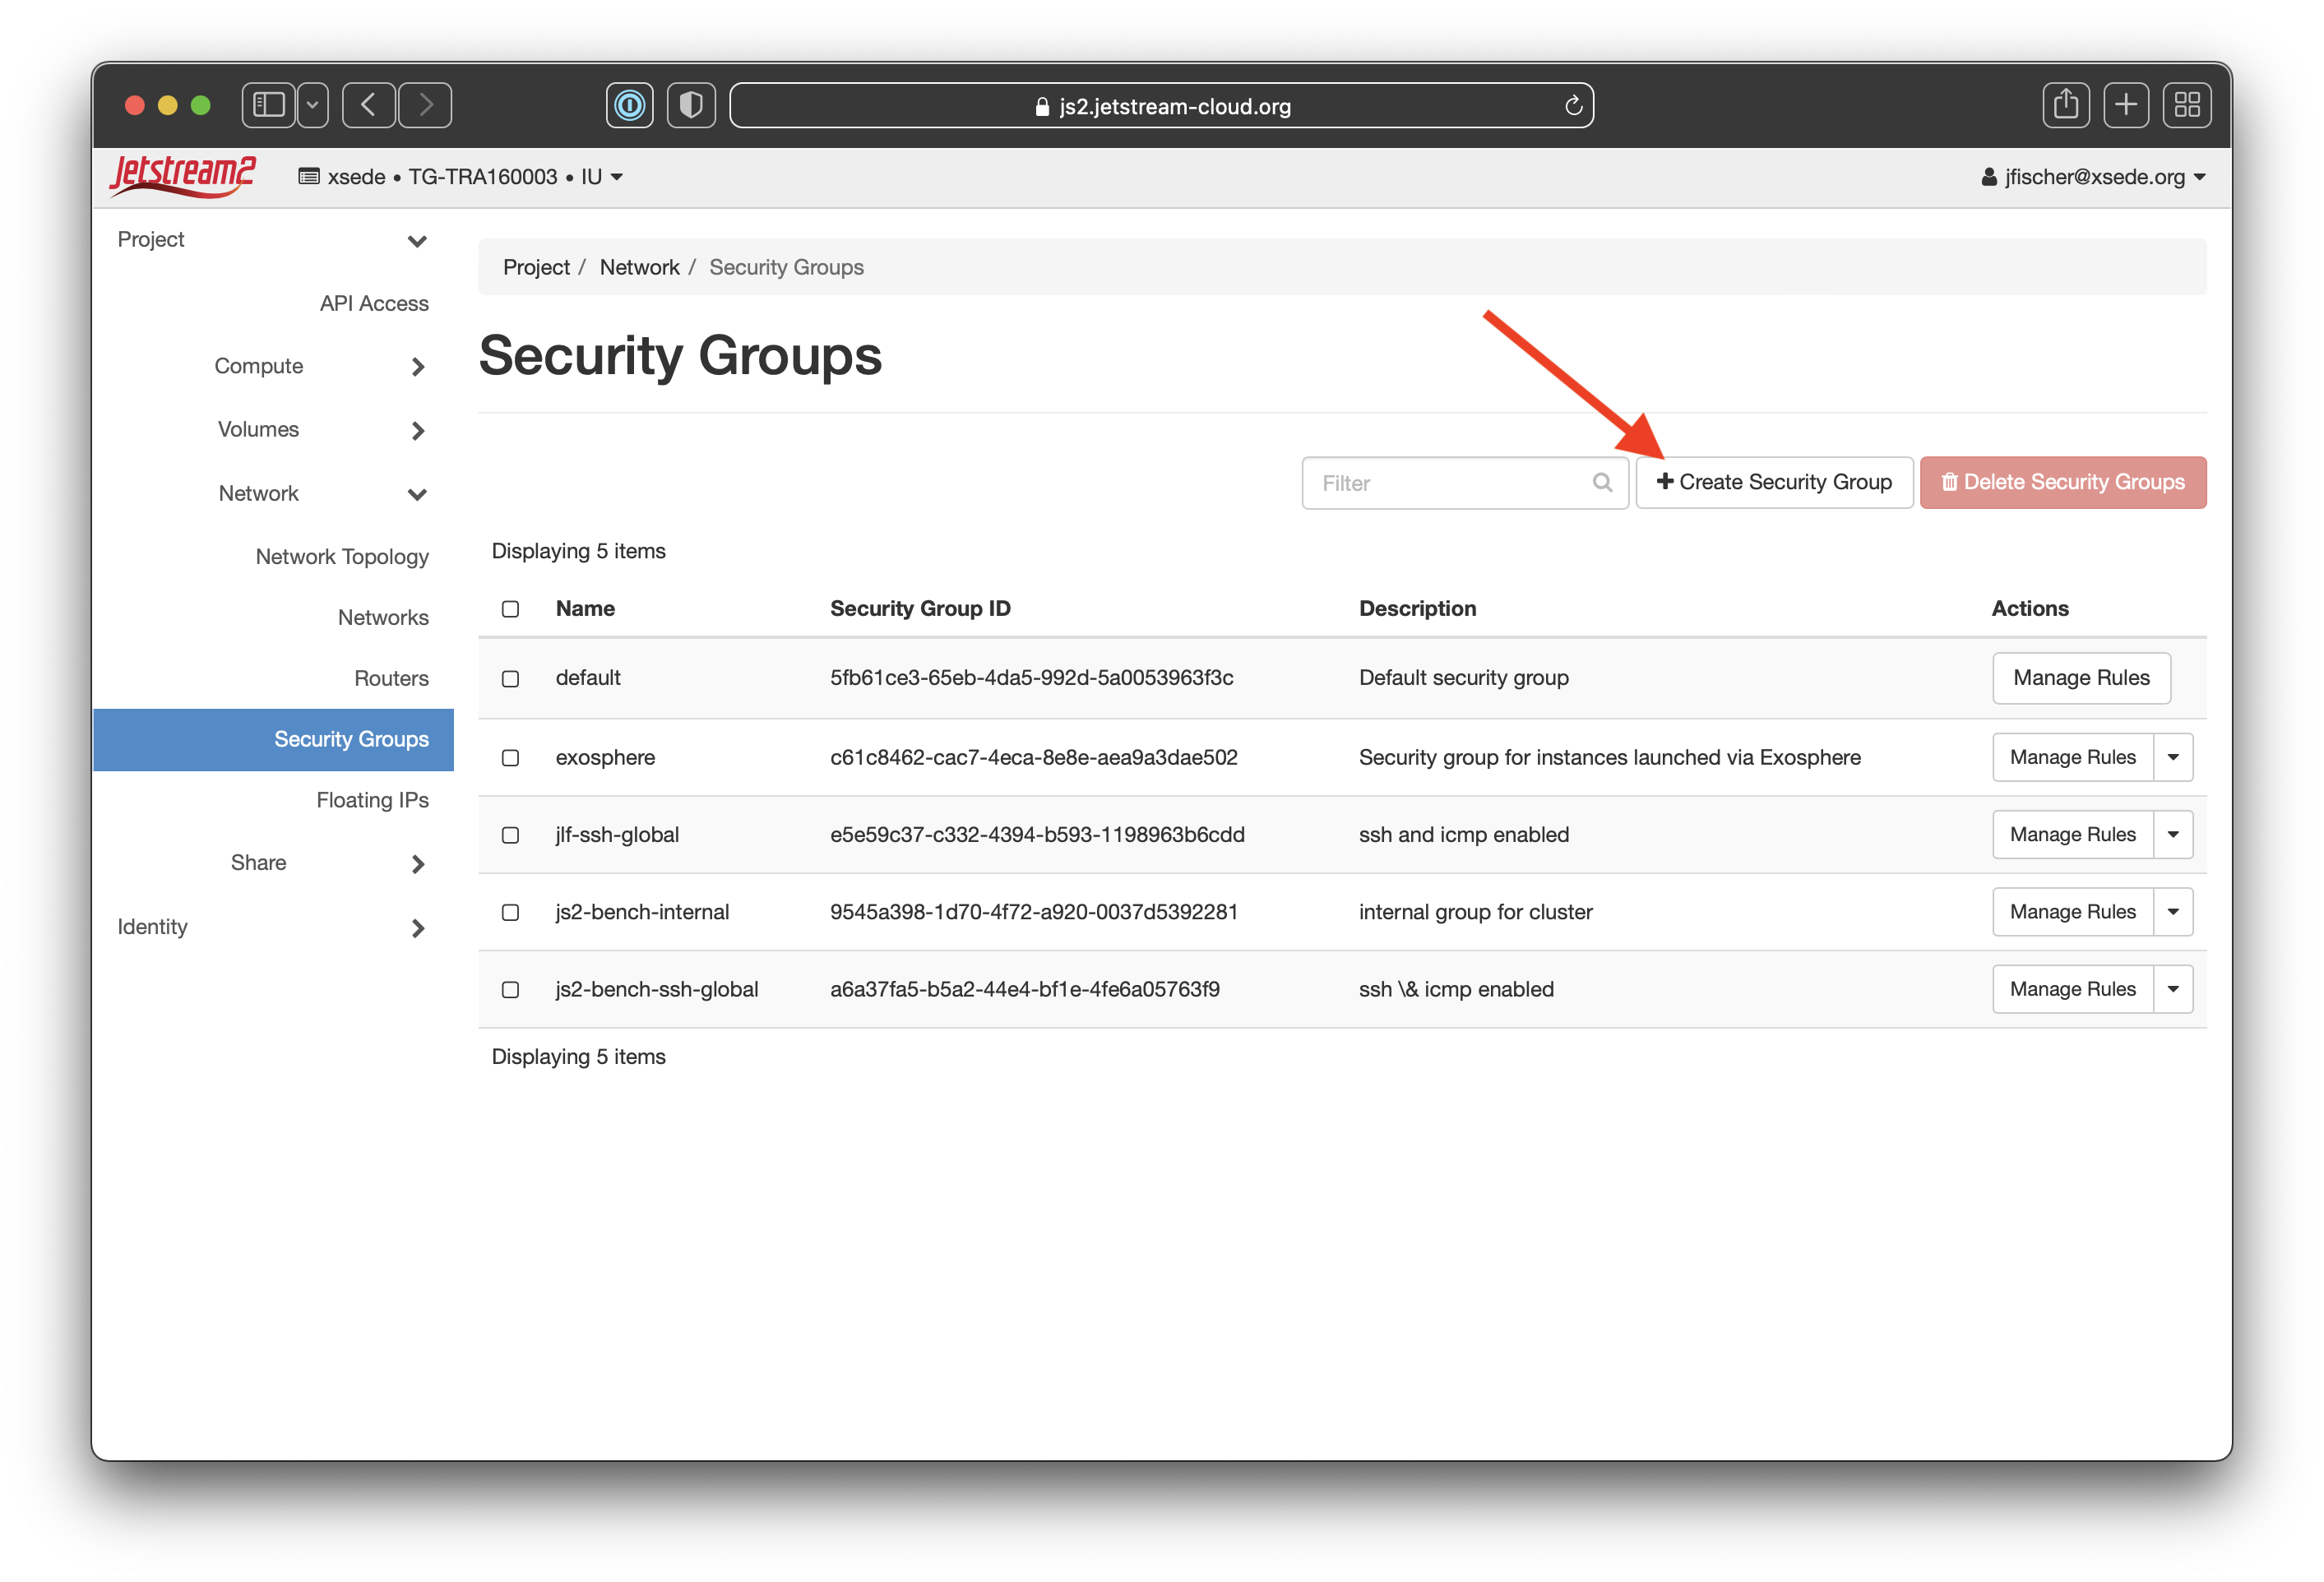Click the 1Password extension icon
Viewport: 2324px width, 1582px height.
629,105
